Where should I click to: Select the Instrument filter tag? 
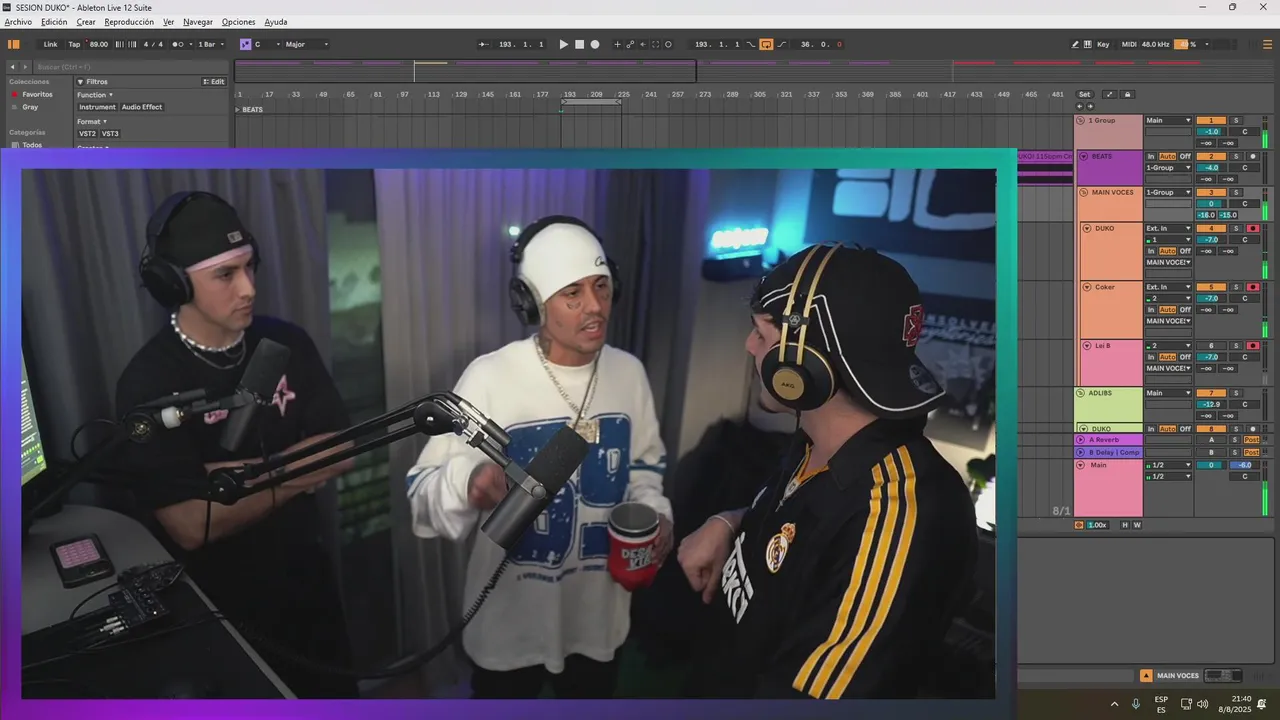point(97,107)
